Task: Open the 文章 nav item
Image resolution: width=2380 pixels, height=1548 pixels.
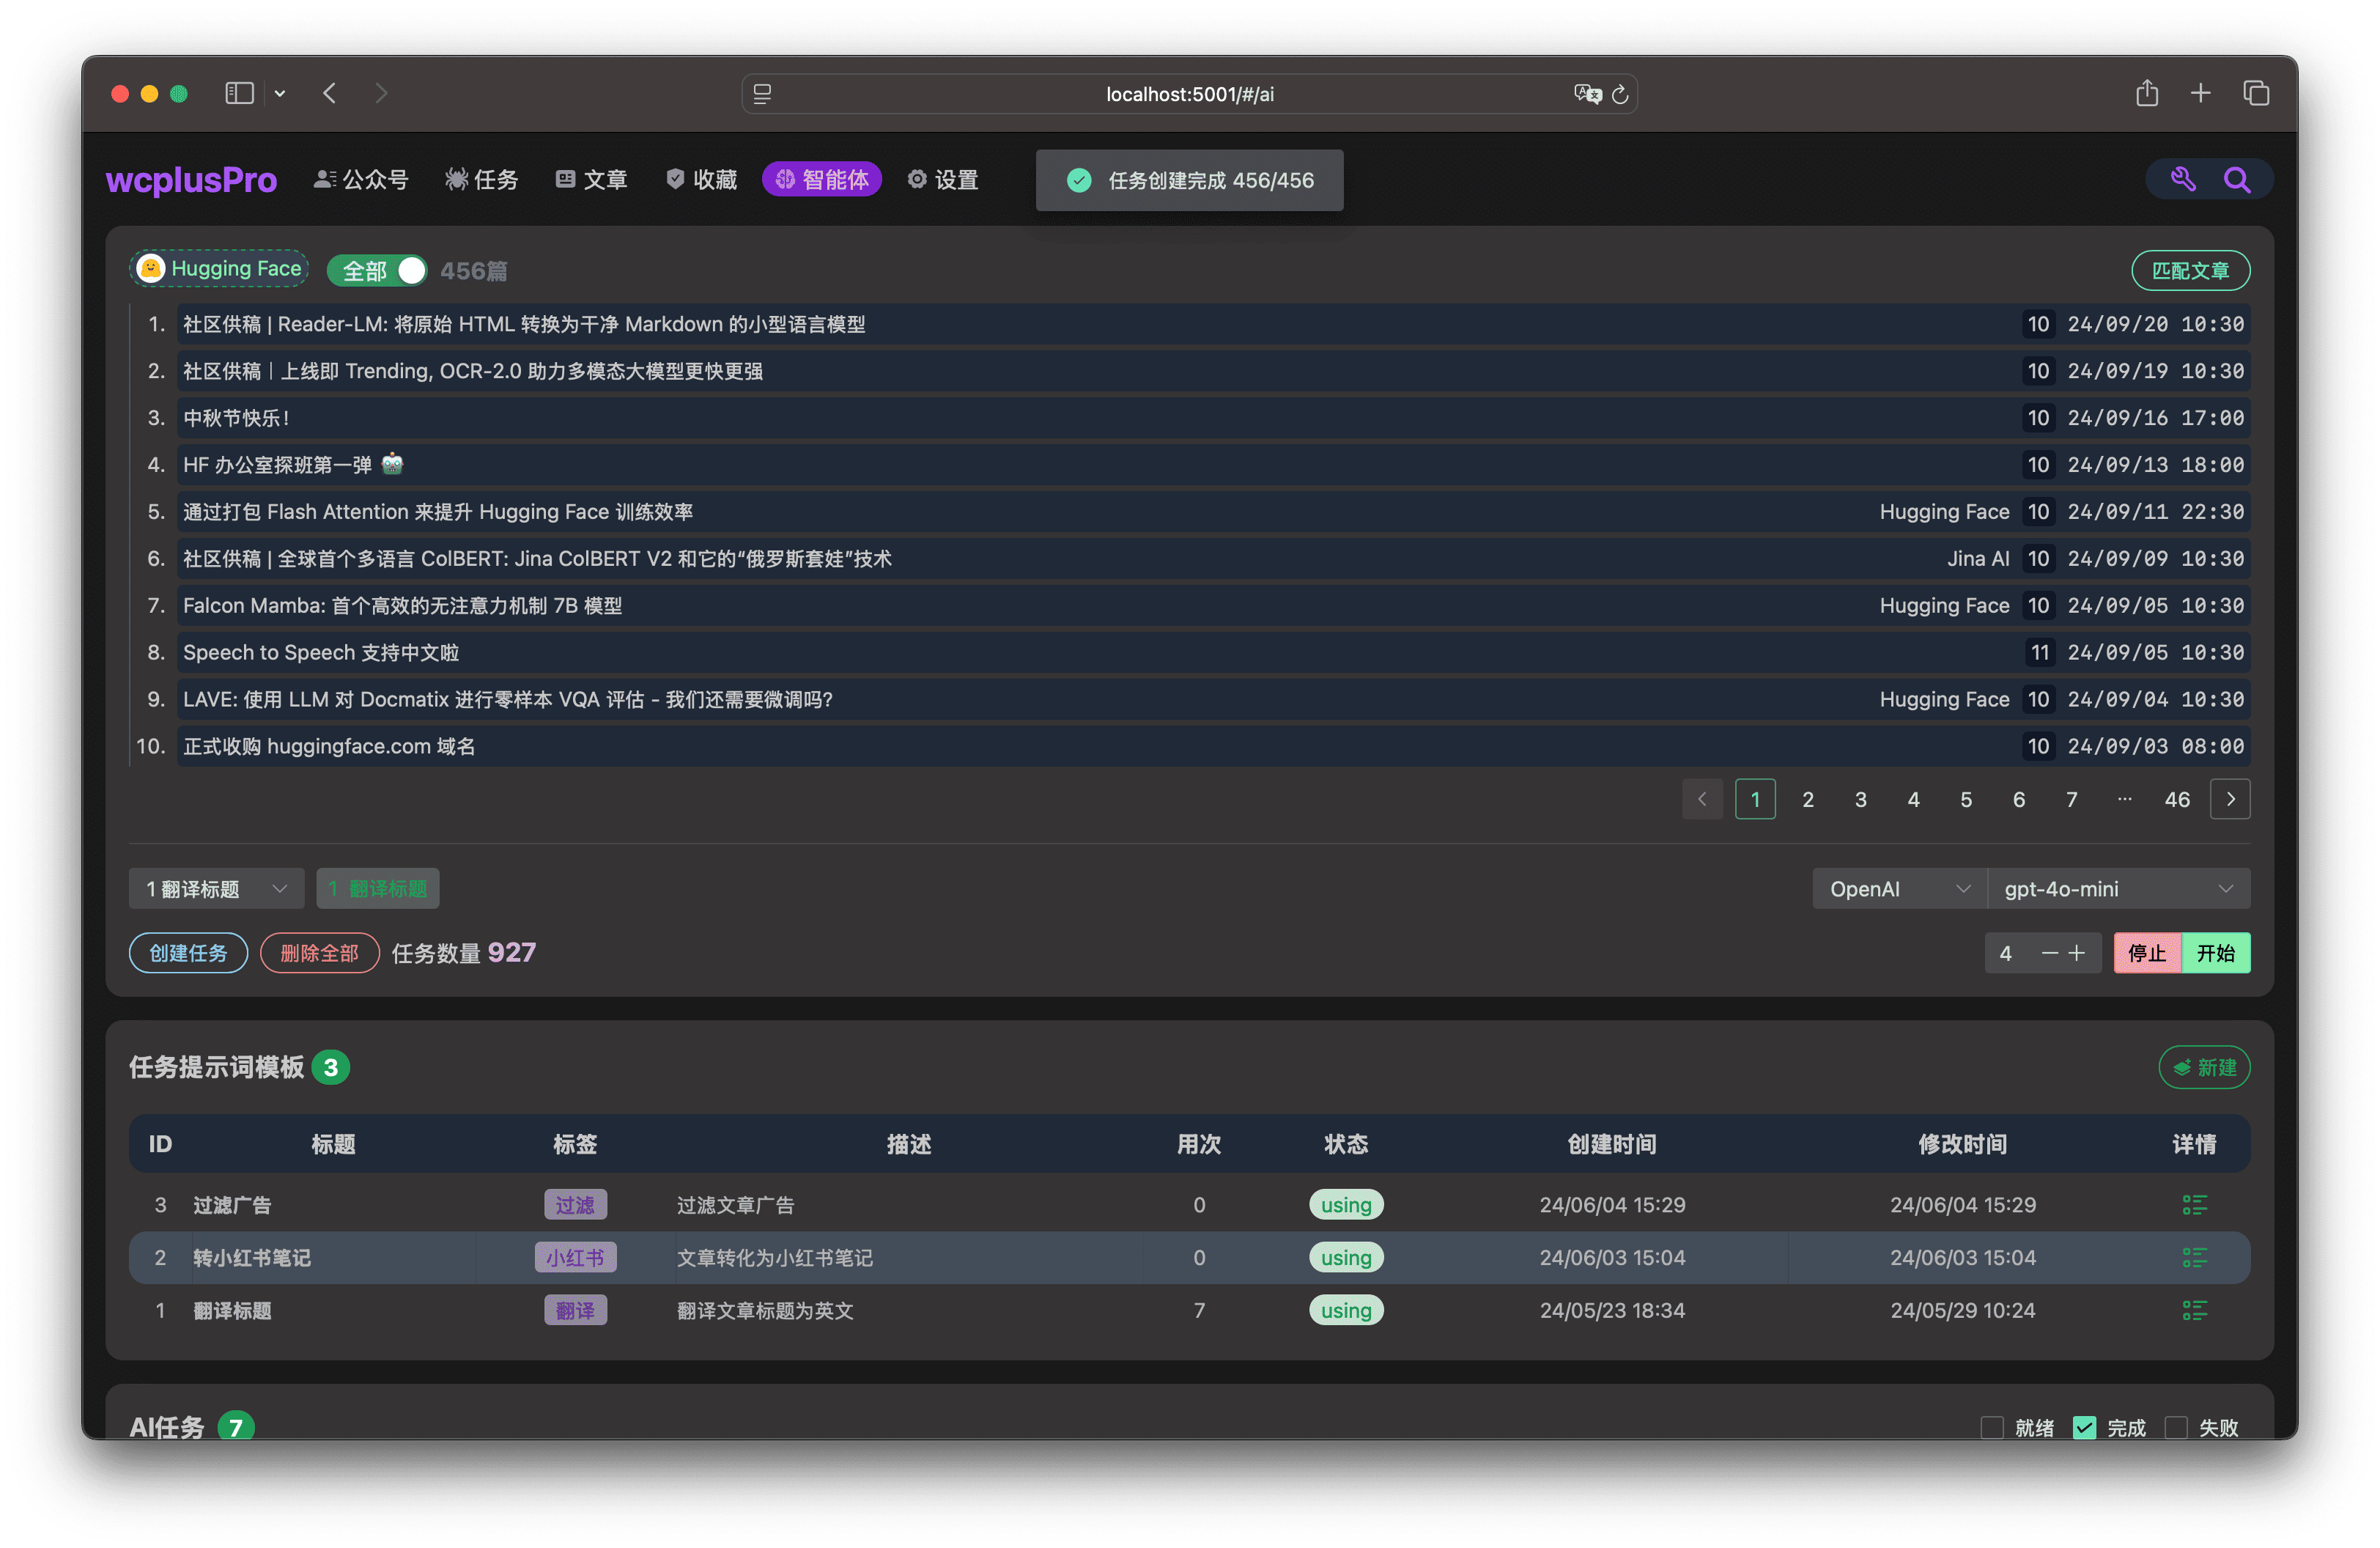Action: click(x=591, y=180)
